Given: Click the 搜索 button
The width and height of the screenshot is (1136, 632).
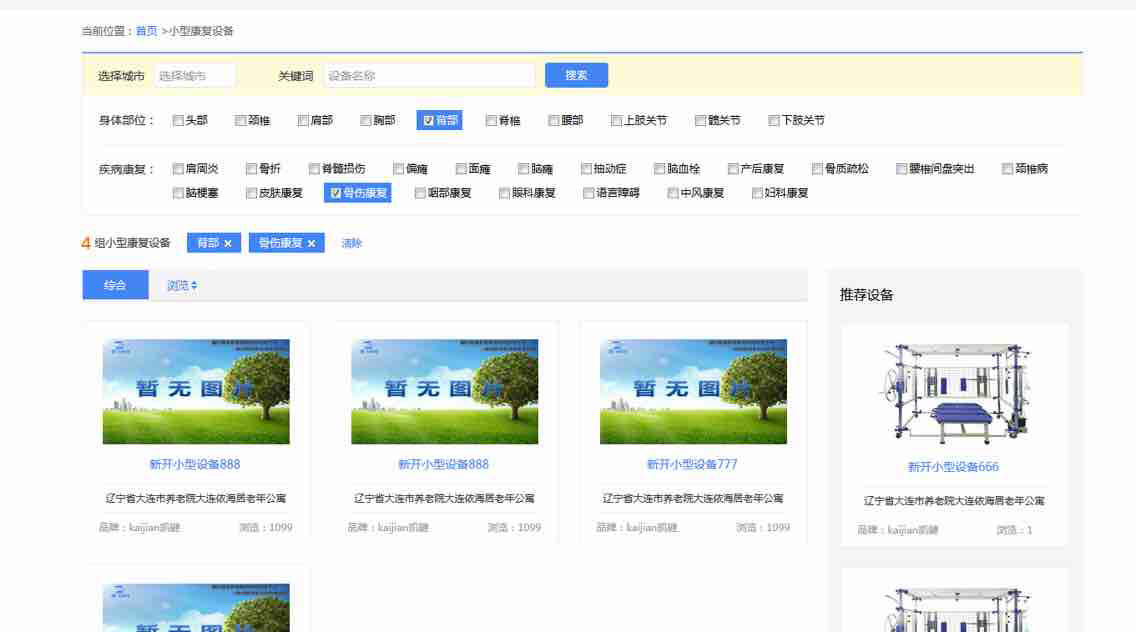Looking at the screenshot, I should click(576, 75).
